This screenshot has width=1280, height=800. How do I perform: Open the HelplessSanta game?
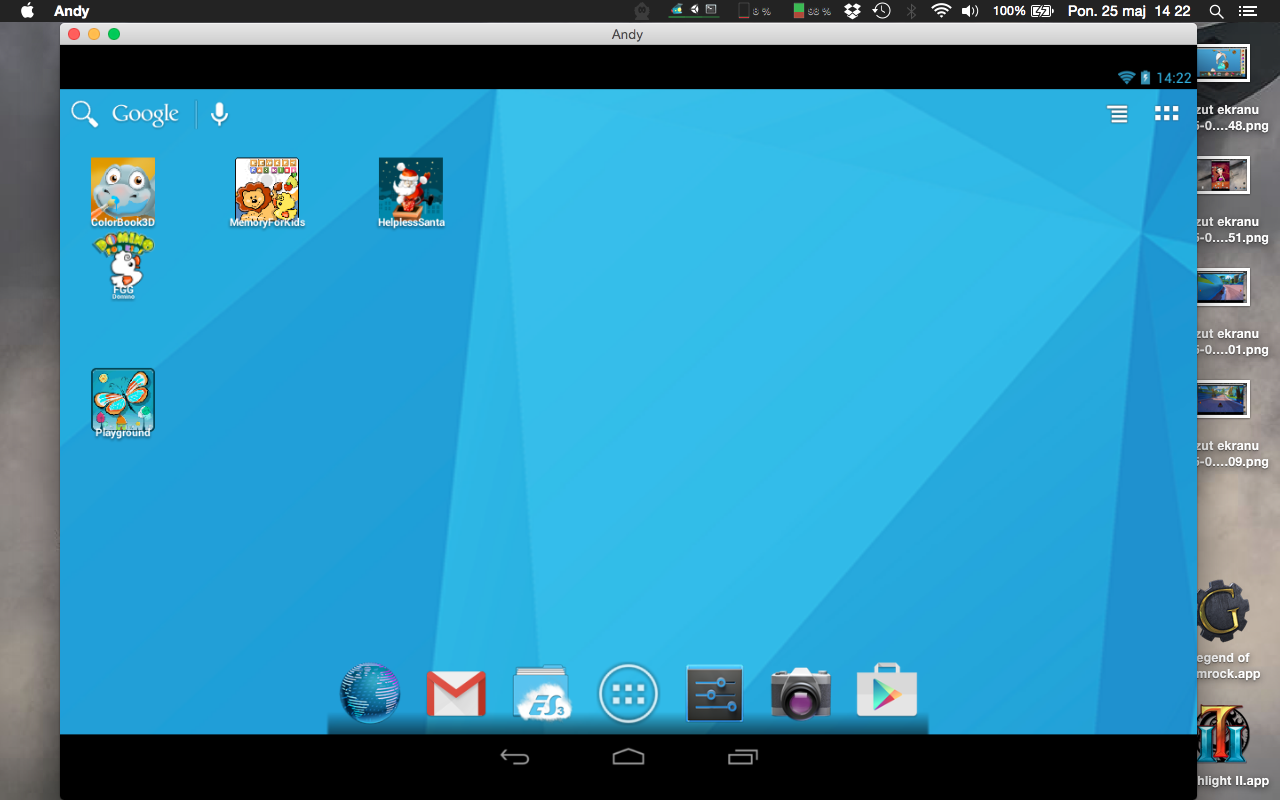tap(411, 190)
